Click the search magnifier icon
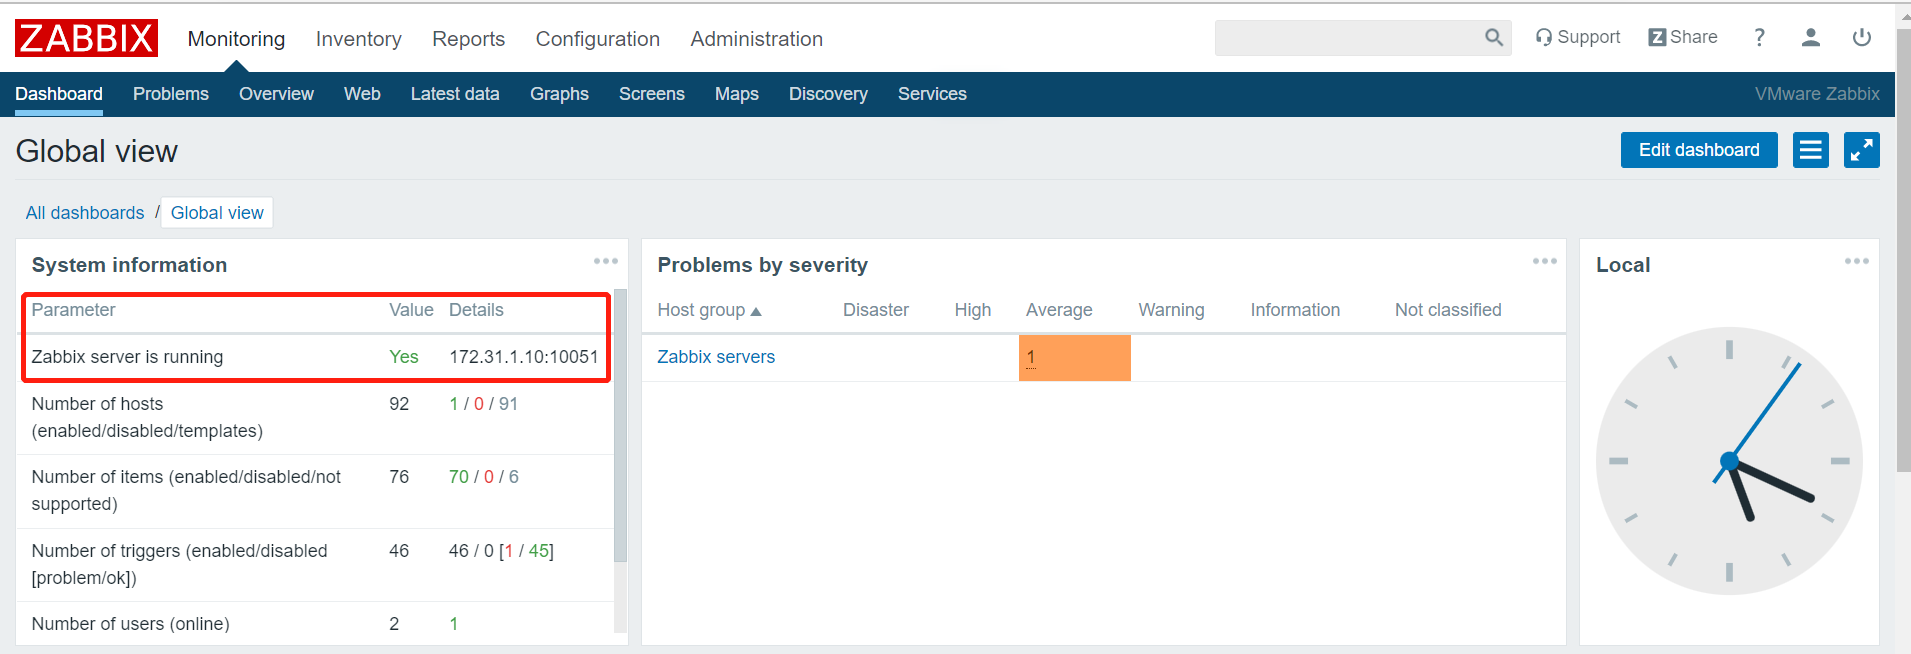The width and height of the screenshot is (1911, 654). tap(1494, 37)
